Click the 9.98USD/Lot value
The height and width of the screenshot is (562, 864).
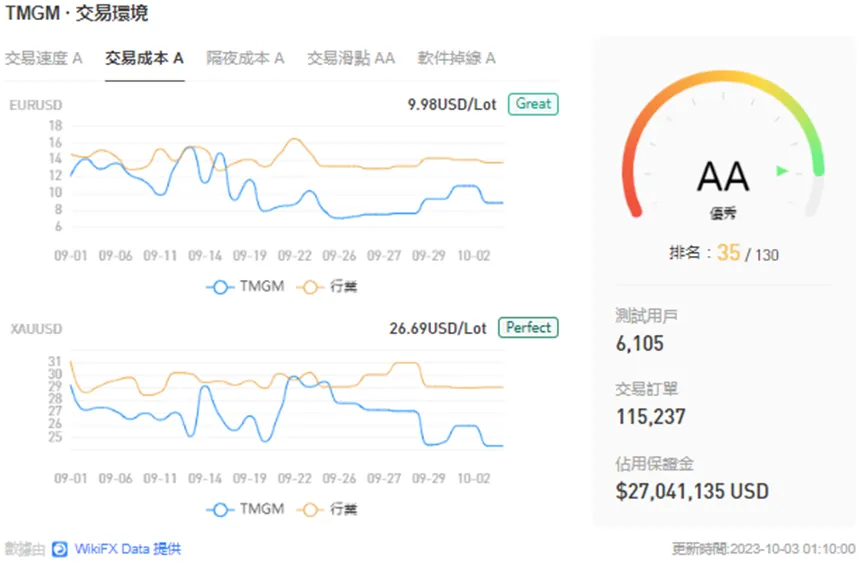pyautogui.click(x=452, y=104)
